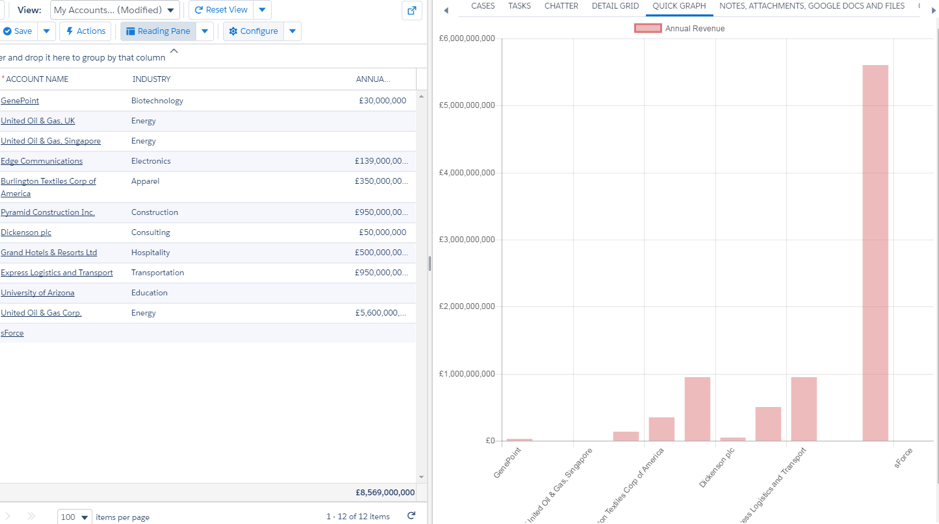Image resolution: width=939 pixels, height=524 pixels.
Task: Switch to the Chatter tab
Action: [561, 6]
